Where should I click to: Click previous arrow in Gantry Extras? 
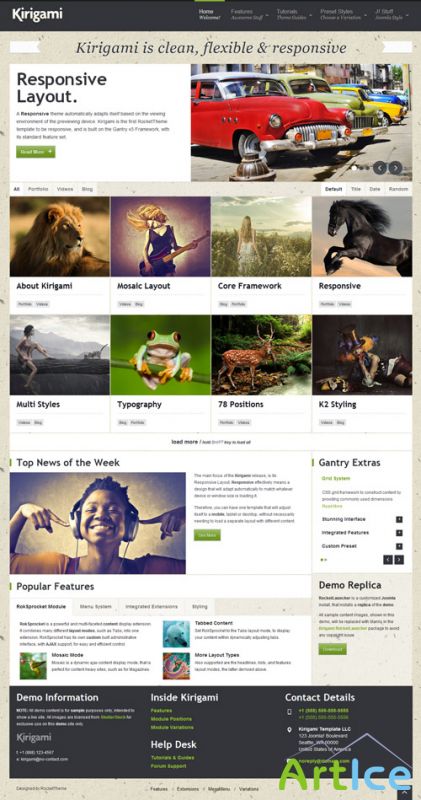click(x=388, y=560)
